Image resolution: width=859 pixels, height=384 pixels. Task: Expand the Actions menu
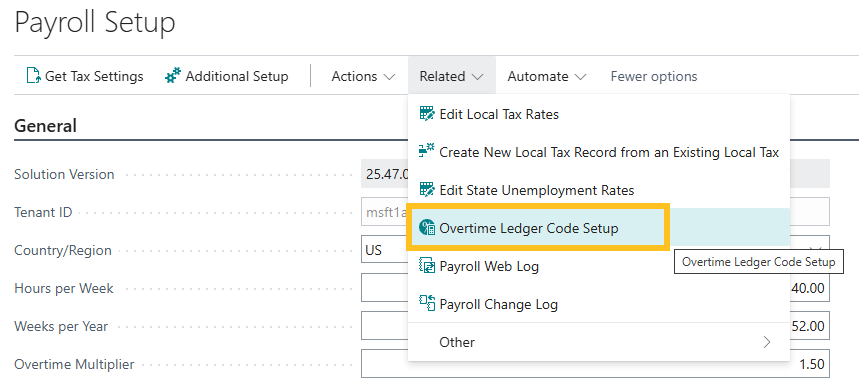363,76
